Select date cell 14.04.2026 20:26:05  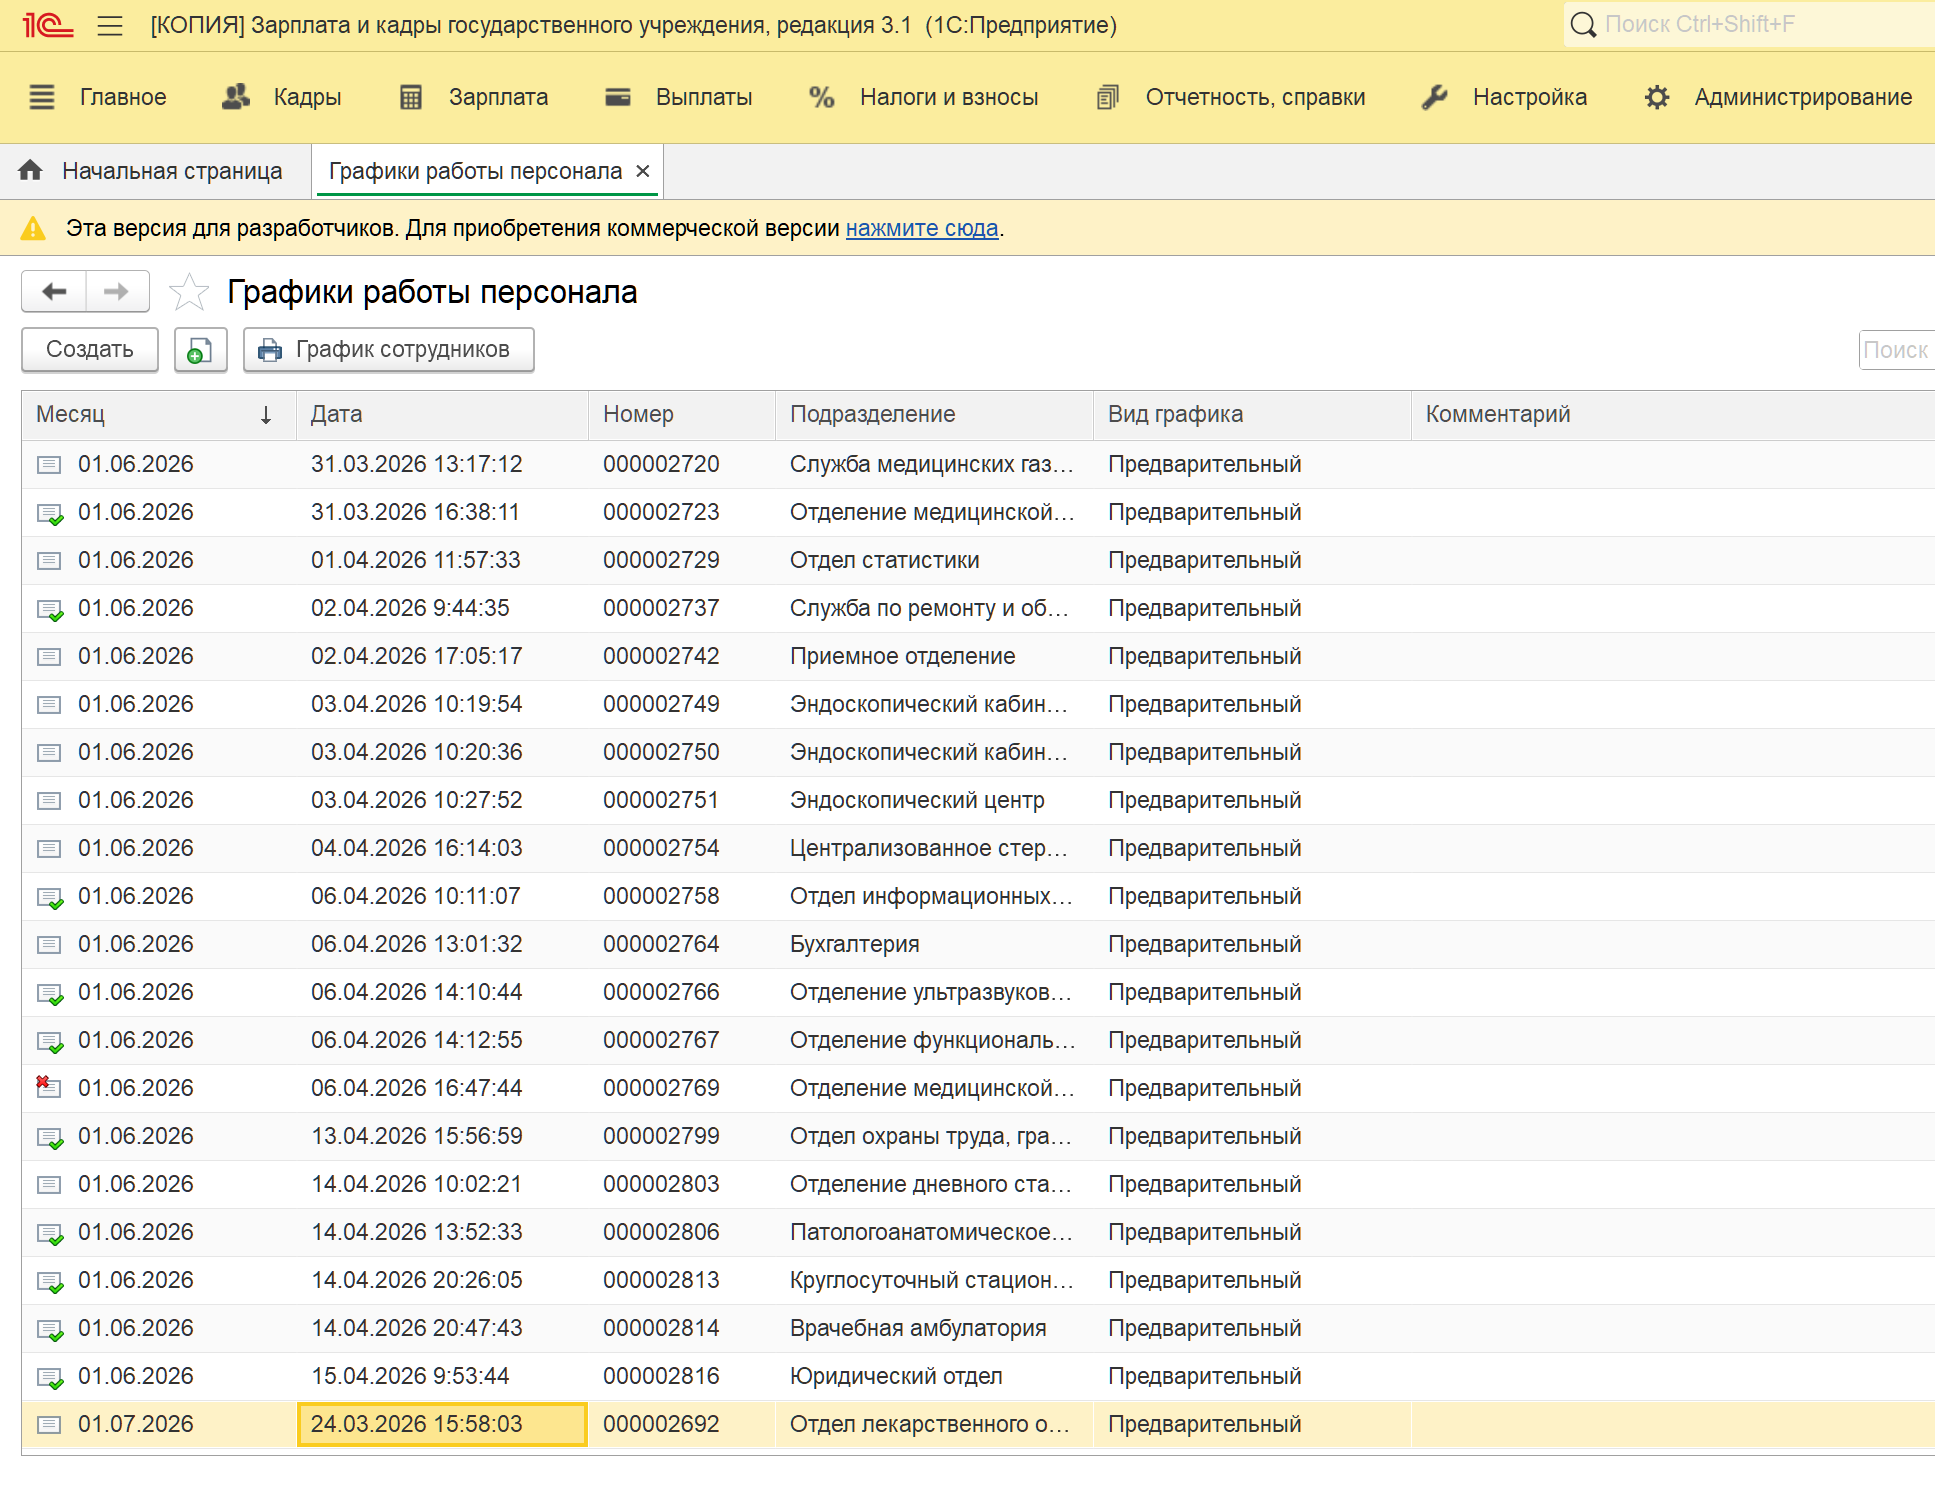pos(442,1280)
